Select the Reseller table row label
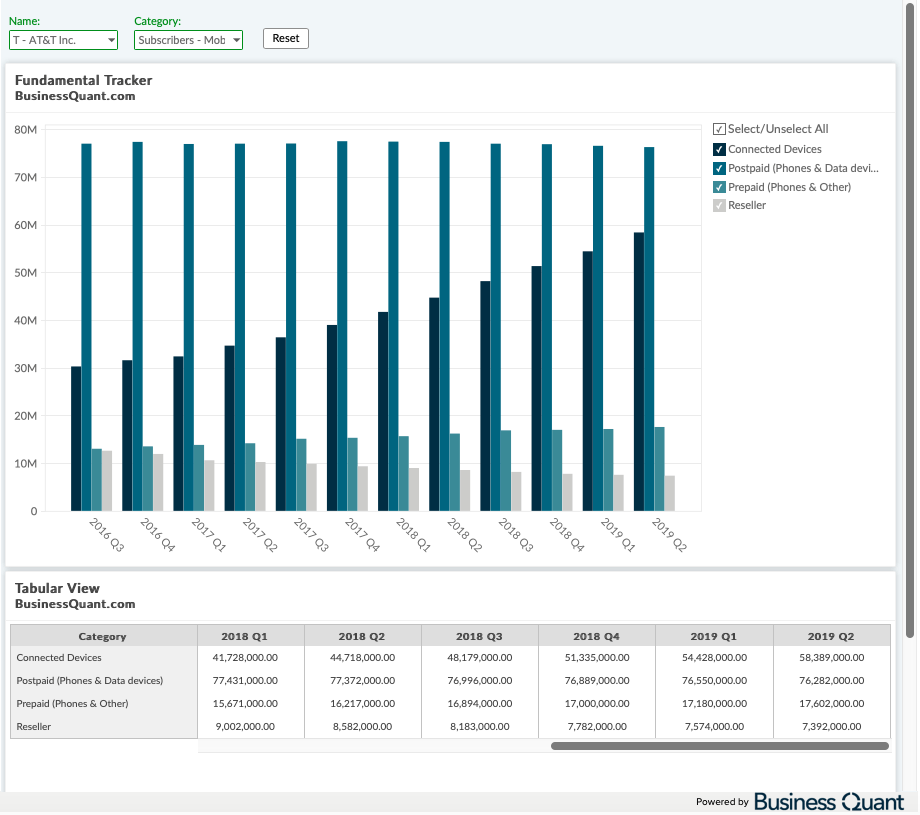This screenshot has width=920, height=815. click(x=33, y=726)
